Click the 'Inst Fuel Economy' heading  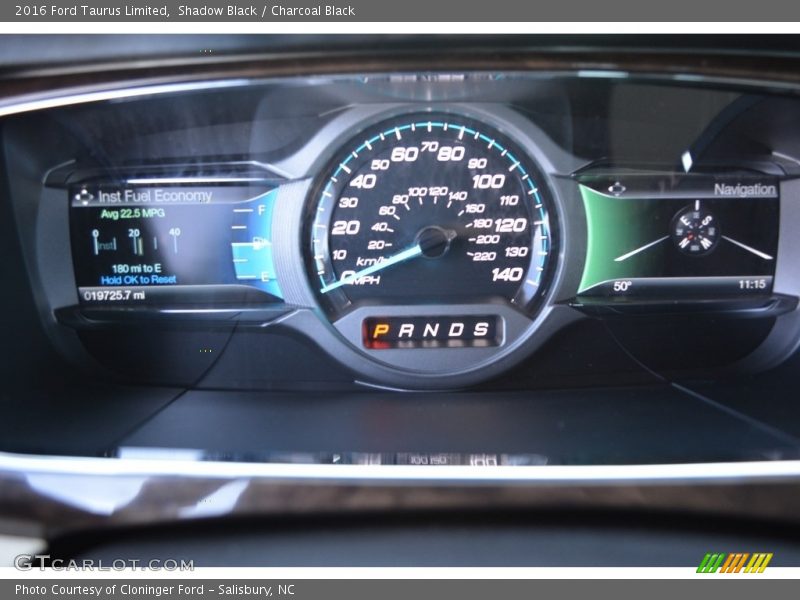pyautogui.click(x=155, y=196)
